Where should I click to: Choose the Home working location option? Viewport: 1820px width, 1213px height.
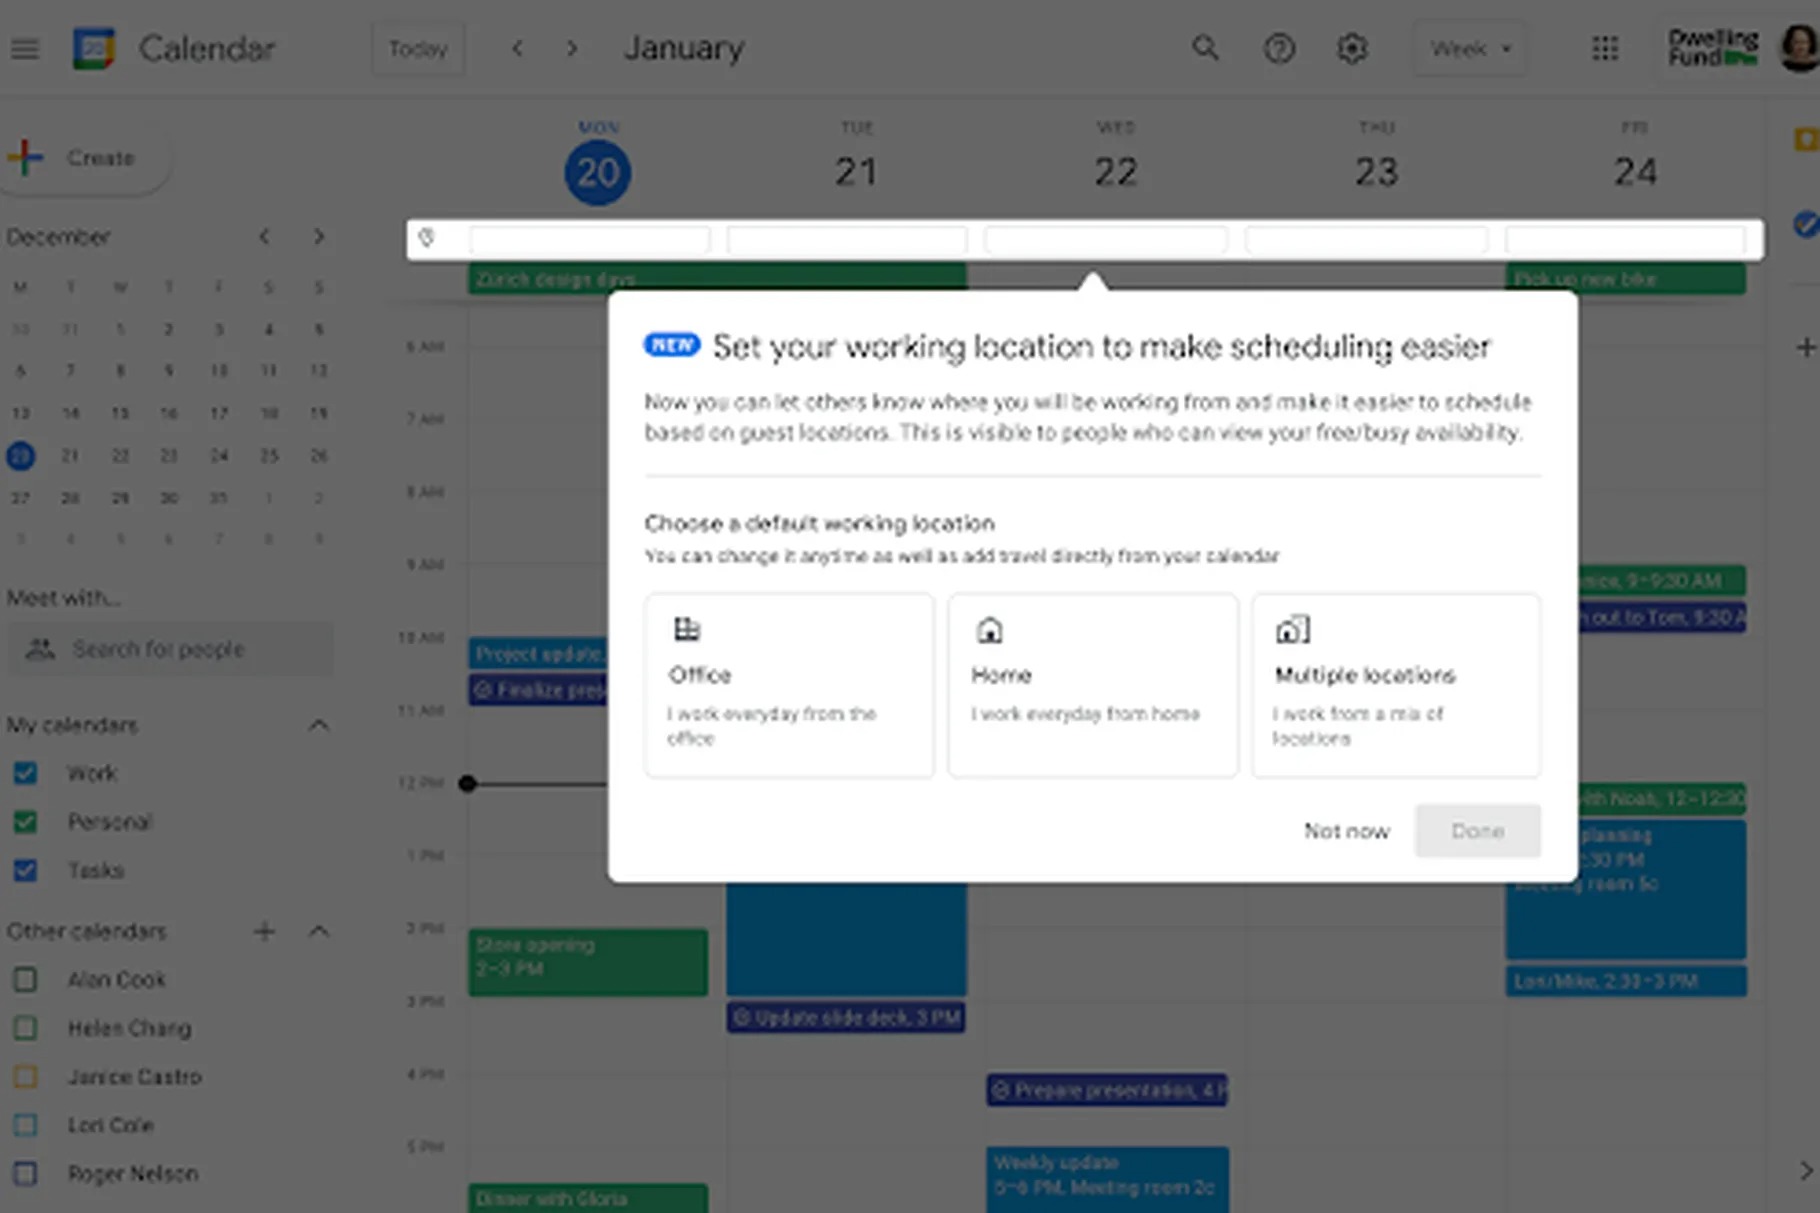tap(1092, 685)
